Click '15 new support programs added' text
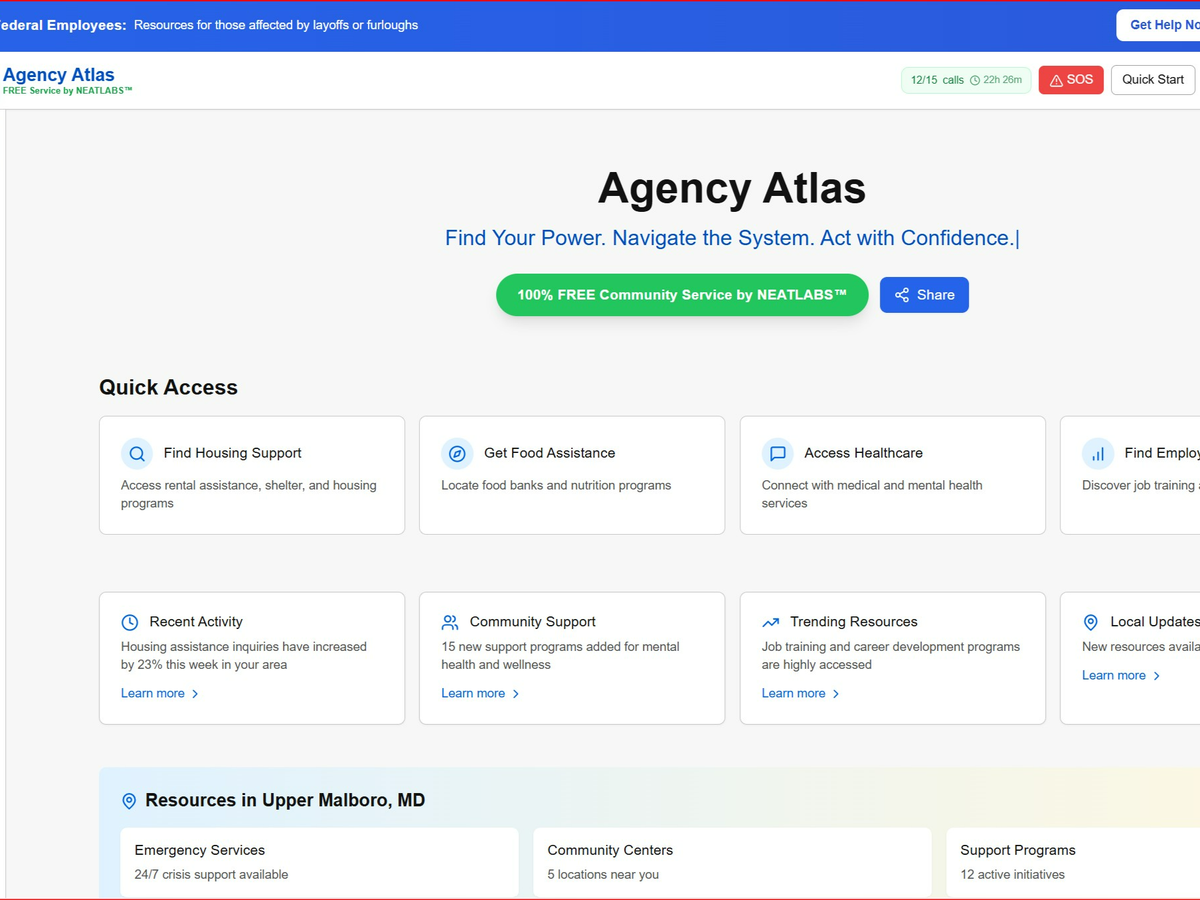 pyautogui.click(x=560, y=656)
